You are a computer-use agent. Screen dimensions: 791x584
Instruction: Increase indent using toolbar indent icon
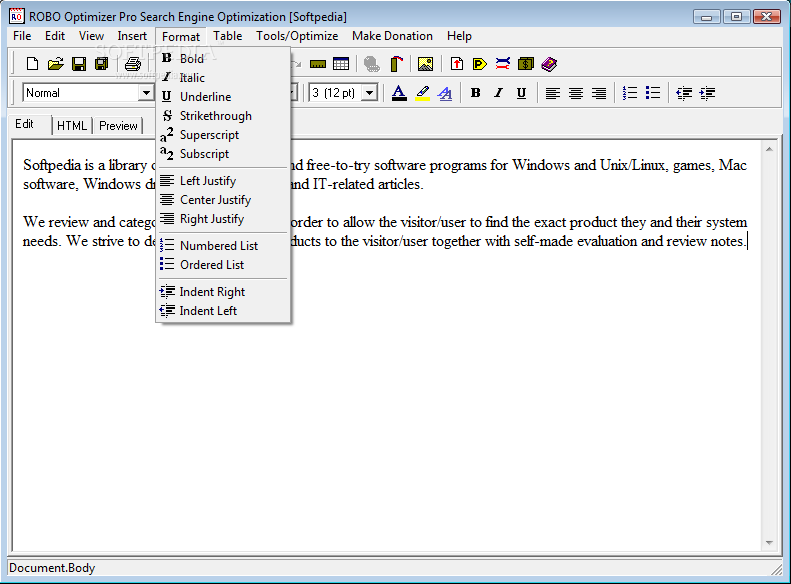tap(707, 93)
